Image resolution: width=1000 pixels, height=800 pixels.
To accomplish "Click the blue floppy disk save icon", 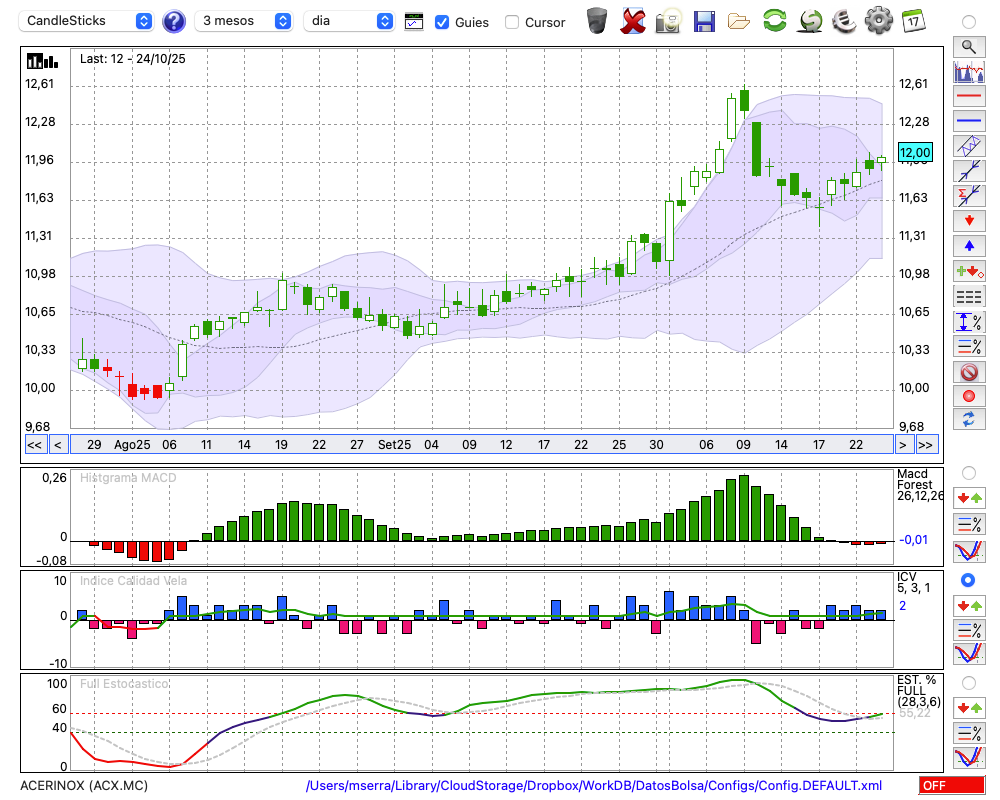I will tap(704, 20).
